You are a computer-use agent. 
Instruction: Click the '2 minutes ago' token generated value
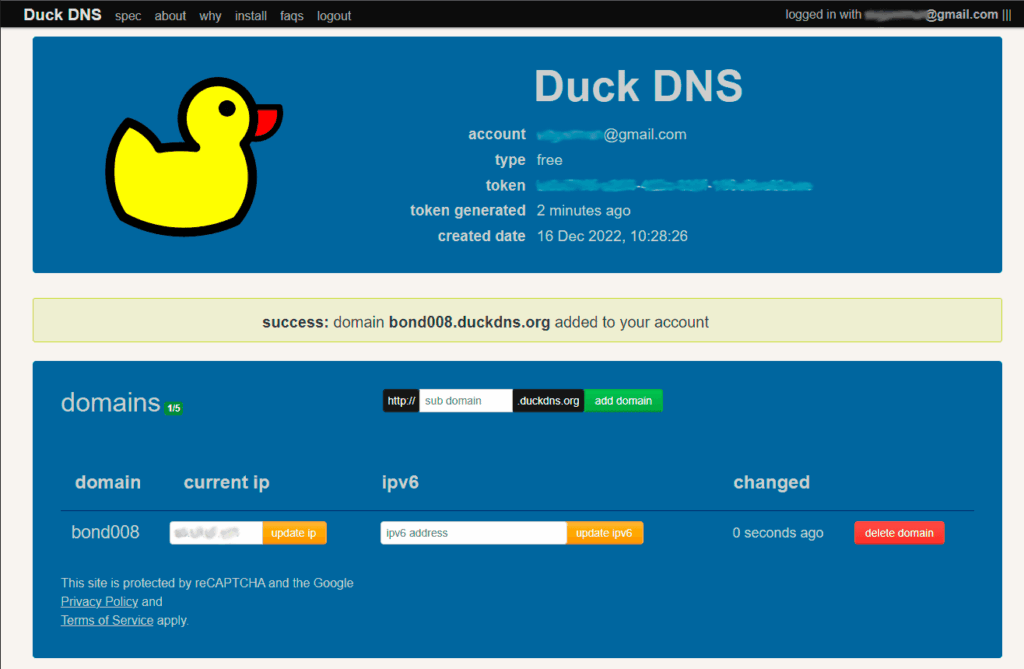584,210
